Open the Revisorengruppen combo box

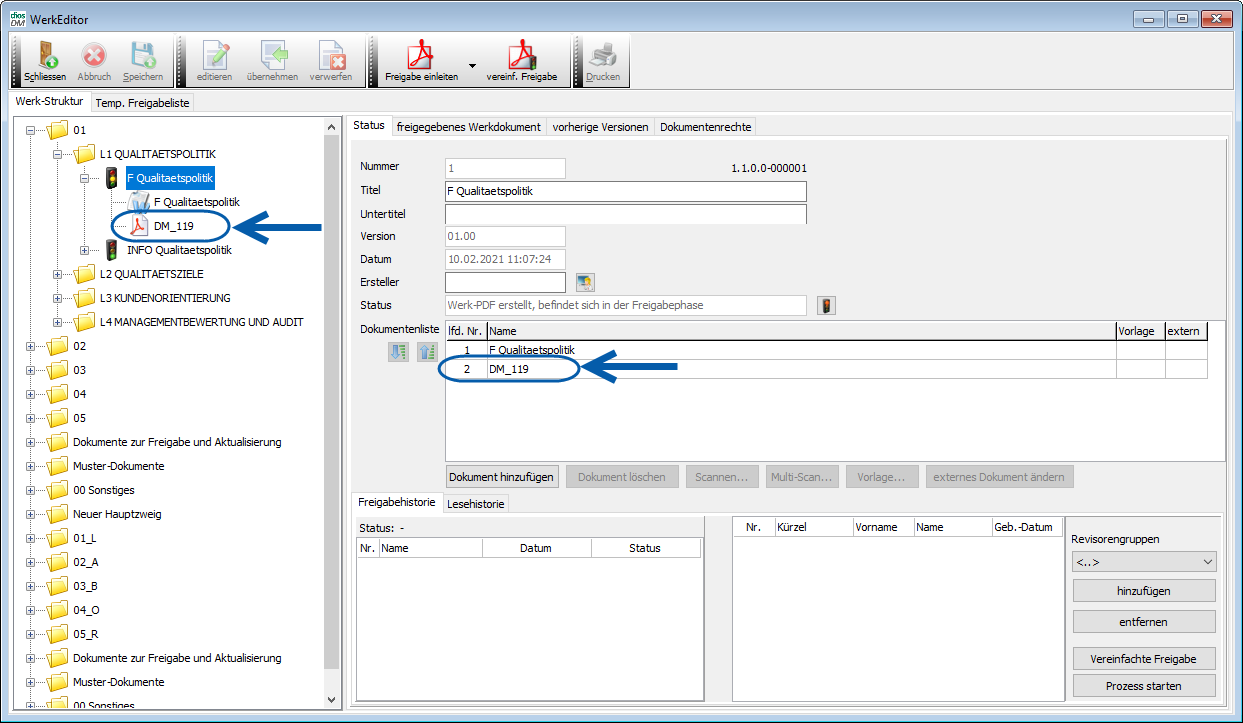click(x=1144, y=562)
